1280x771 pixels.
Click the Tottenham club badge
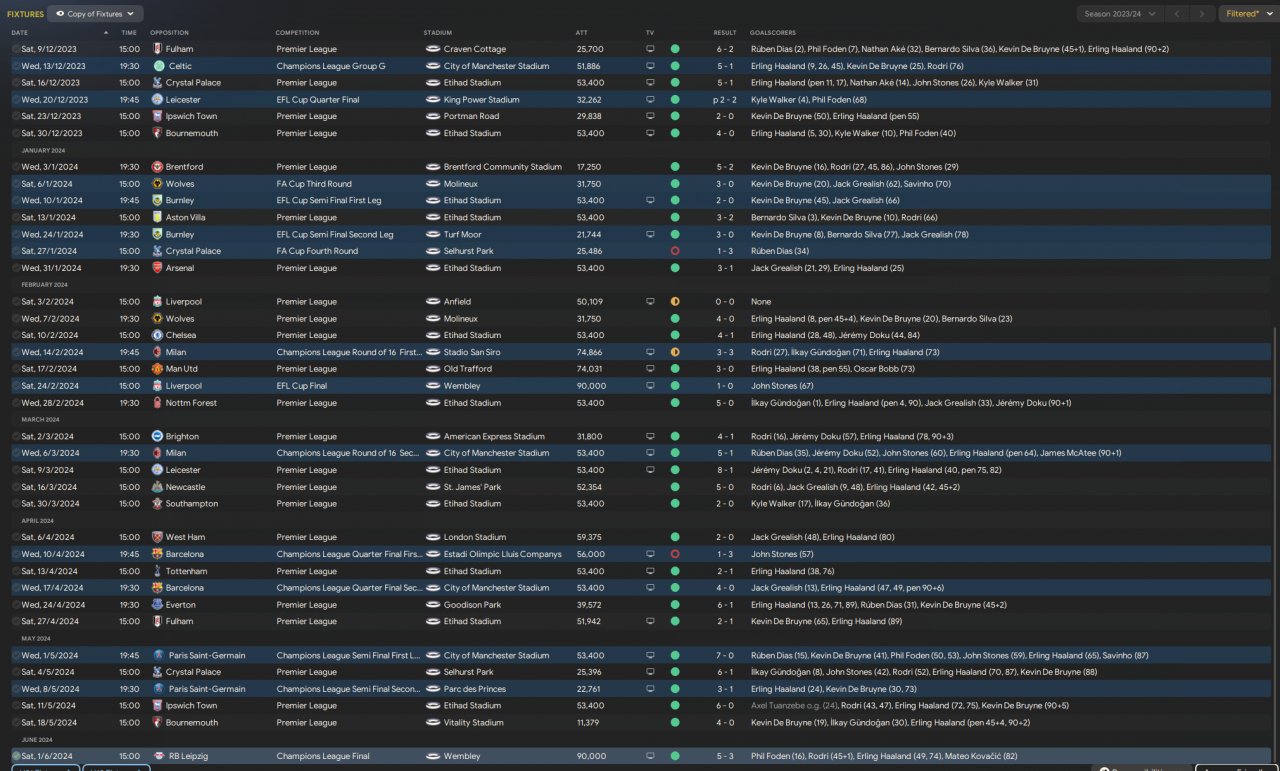click(157, 571)
